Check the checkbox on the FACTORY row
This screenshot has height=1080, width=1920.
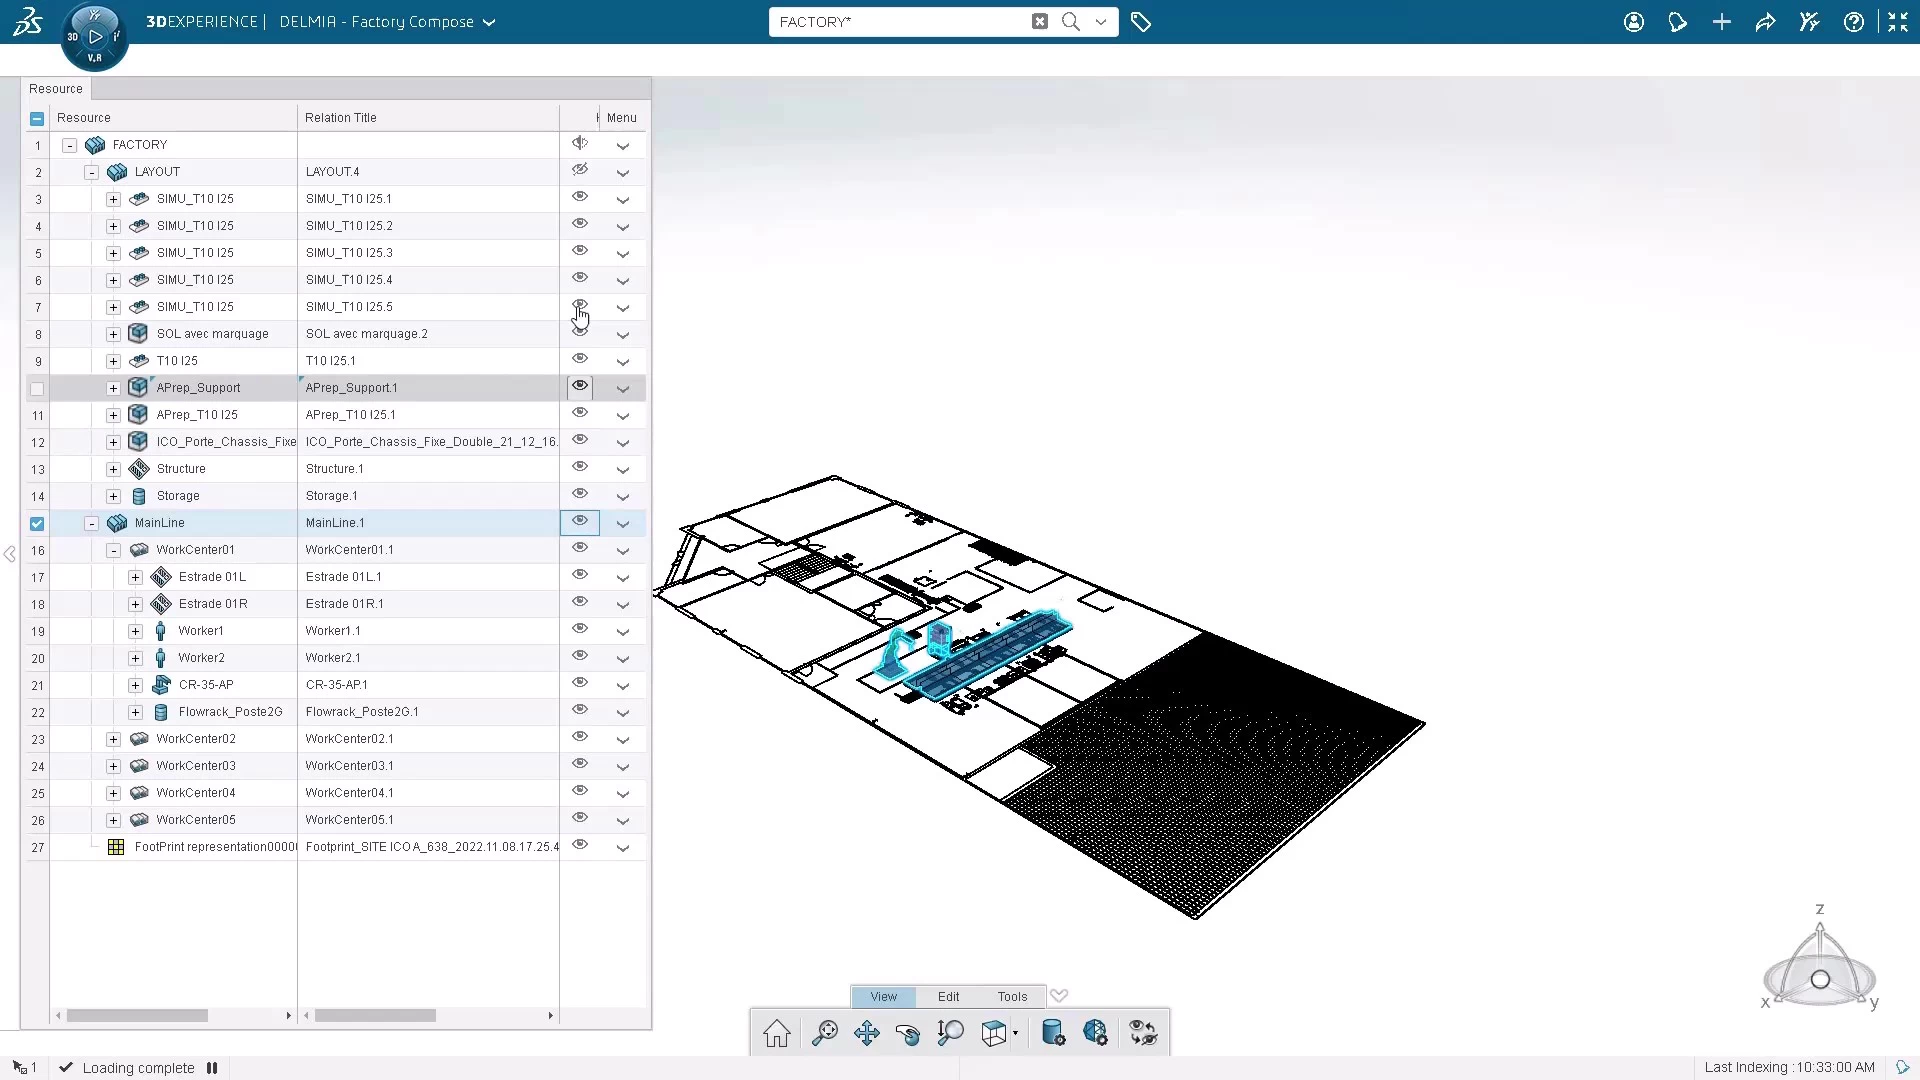point(37,145)
